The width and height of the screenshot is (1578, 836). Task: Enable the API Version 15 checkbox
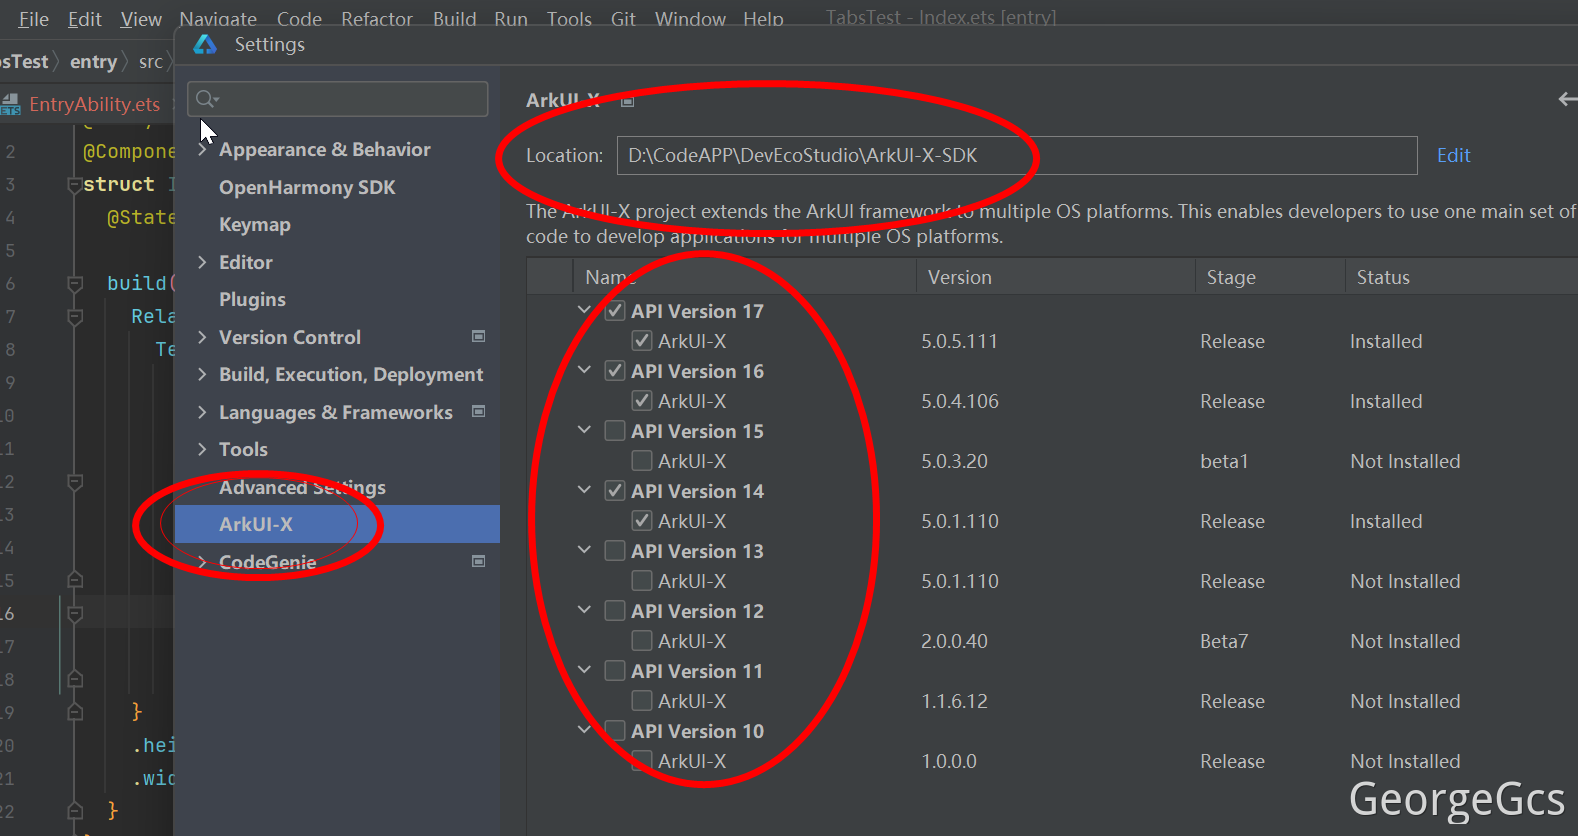coord(615,431)
